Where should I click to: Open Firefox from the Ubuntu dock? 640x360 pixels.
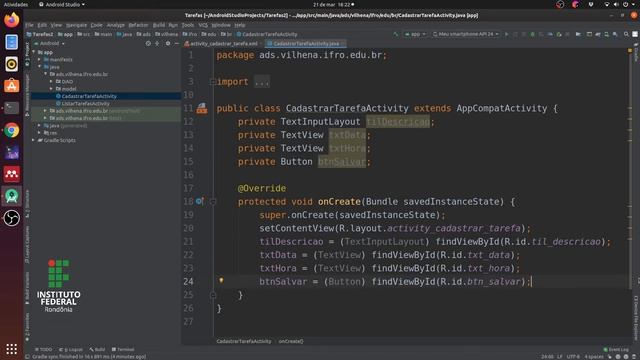[x=11, y=20]
